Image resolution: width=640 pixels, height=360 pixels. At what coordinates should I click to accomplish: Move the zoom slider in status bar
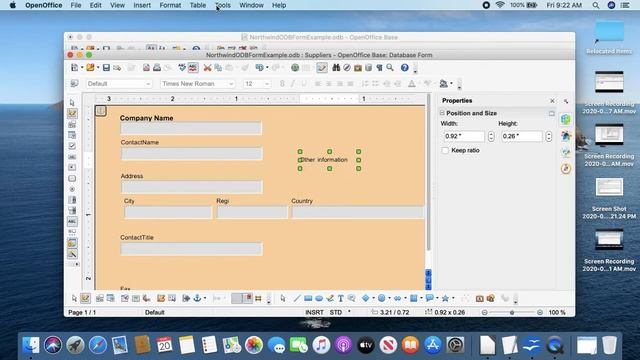tap(512, 313)
